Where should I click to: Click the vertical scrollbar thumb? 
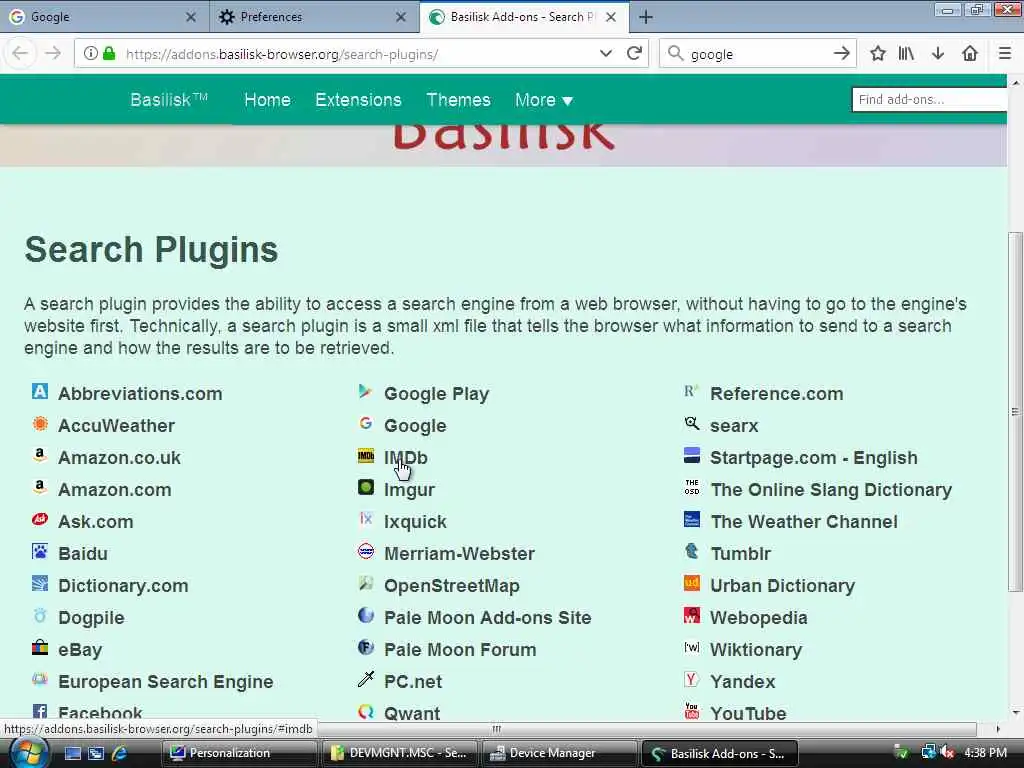click(1015, 411)
